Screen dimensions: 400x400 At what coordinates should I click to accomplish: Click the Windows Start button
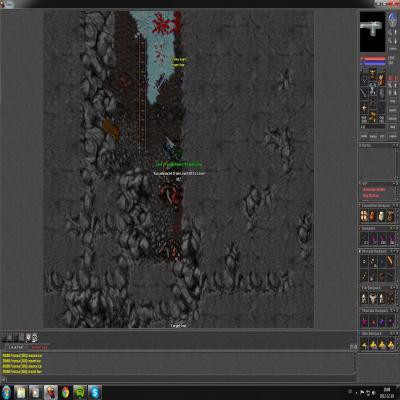pos(6,392)
